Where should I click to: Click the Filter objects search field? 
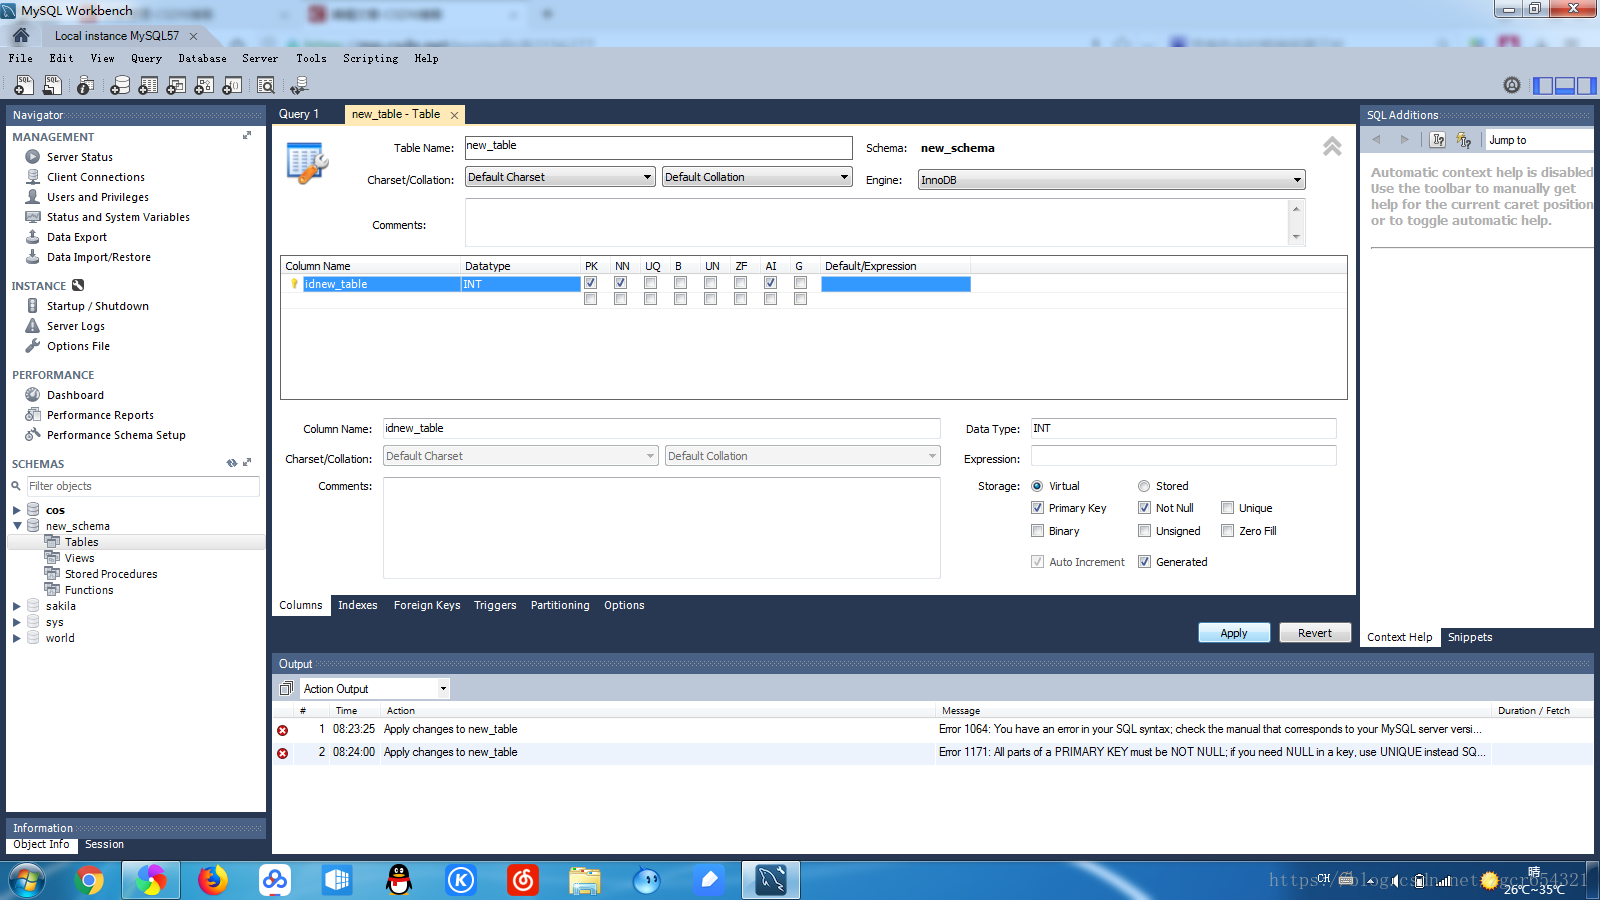coord(142,486)
